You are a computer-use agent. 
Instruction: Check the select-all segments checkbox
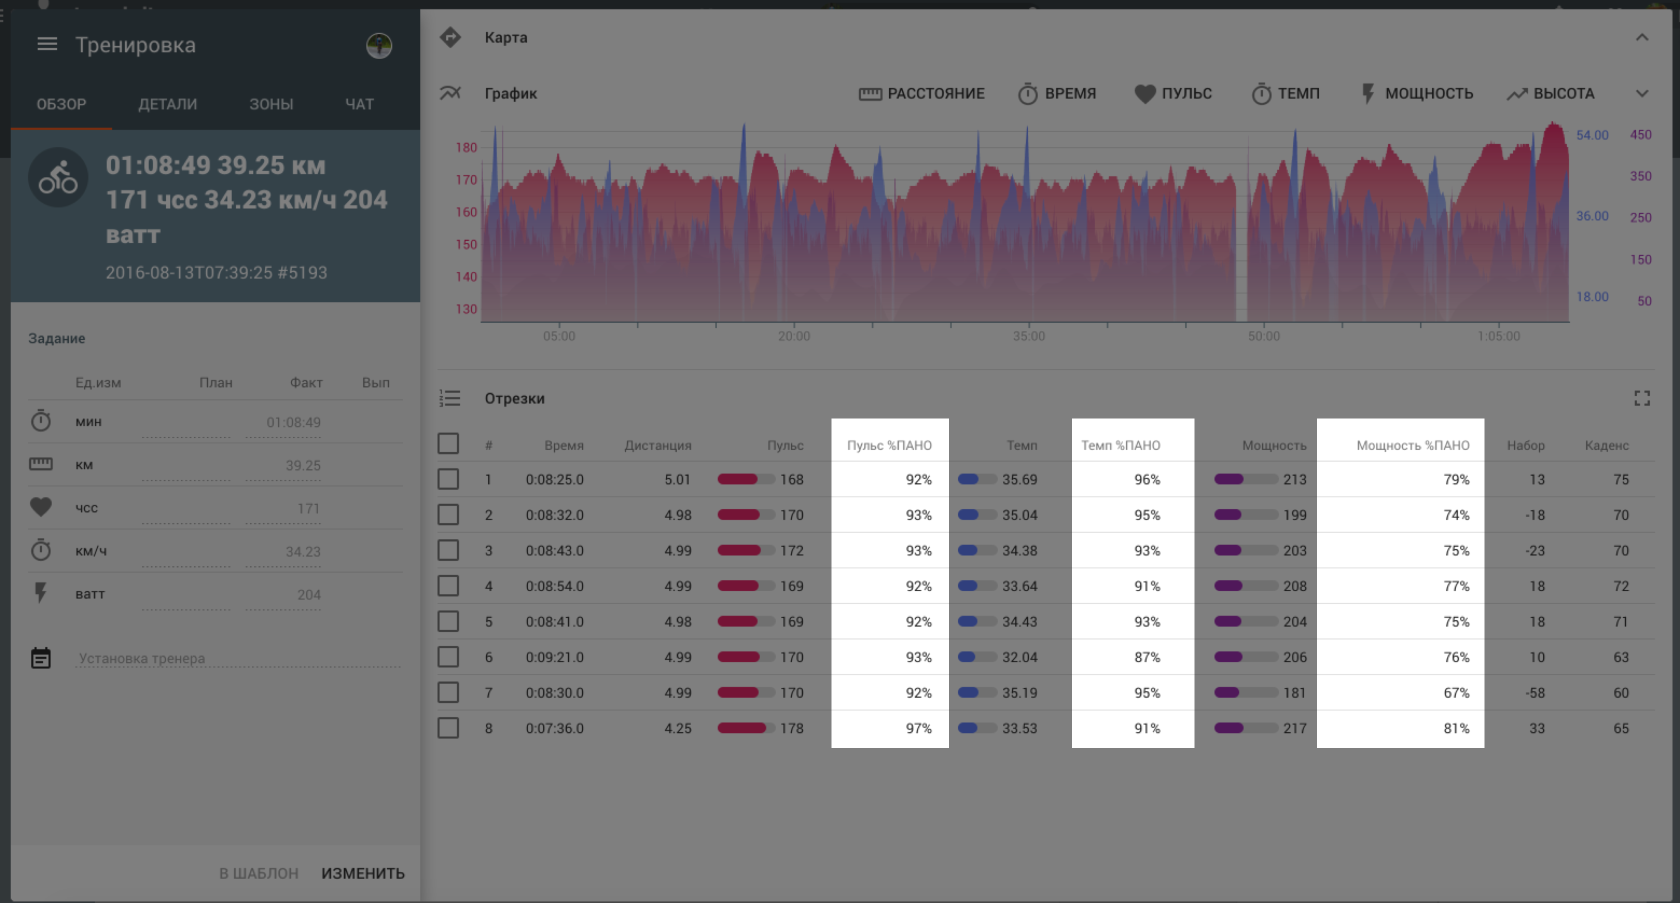pos(448,443)
